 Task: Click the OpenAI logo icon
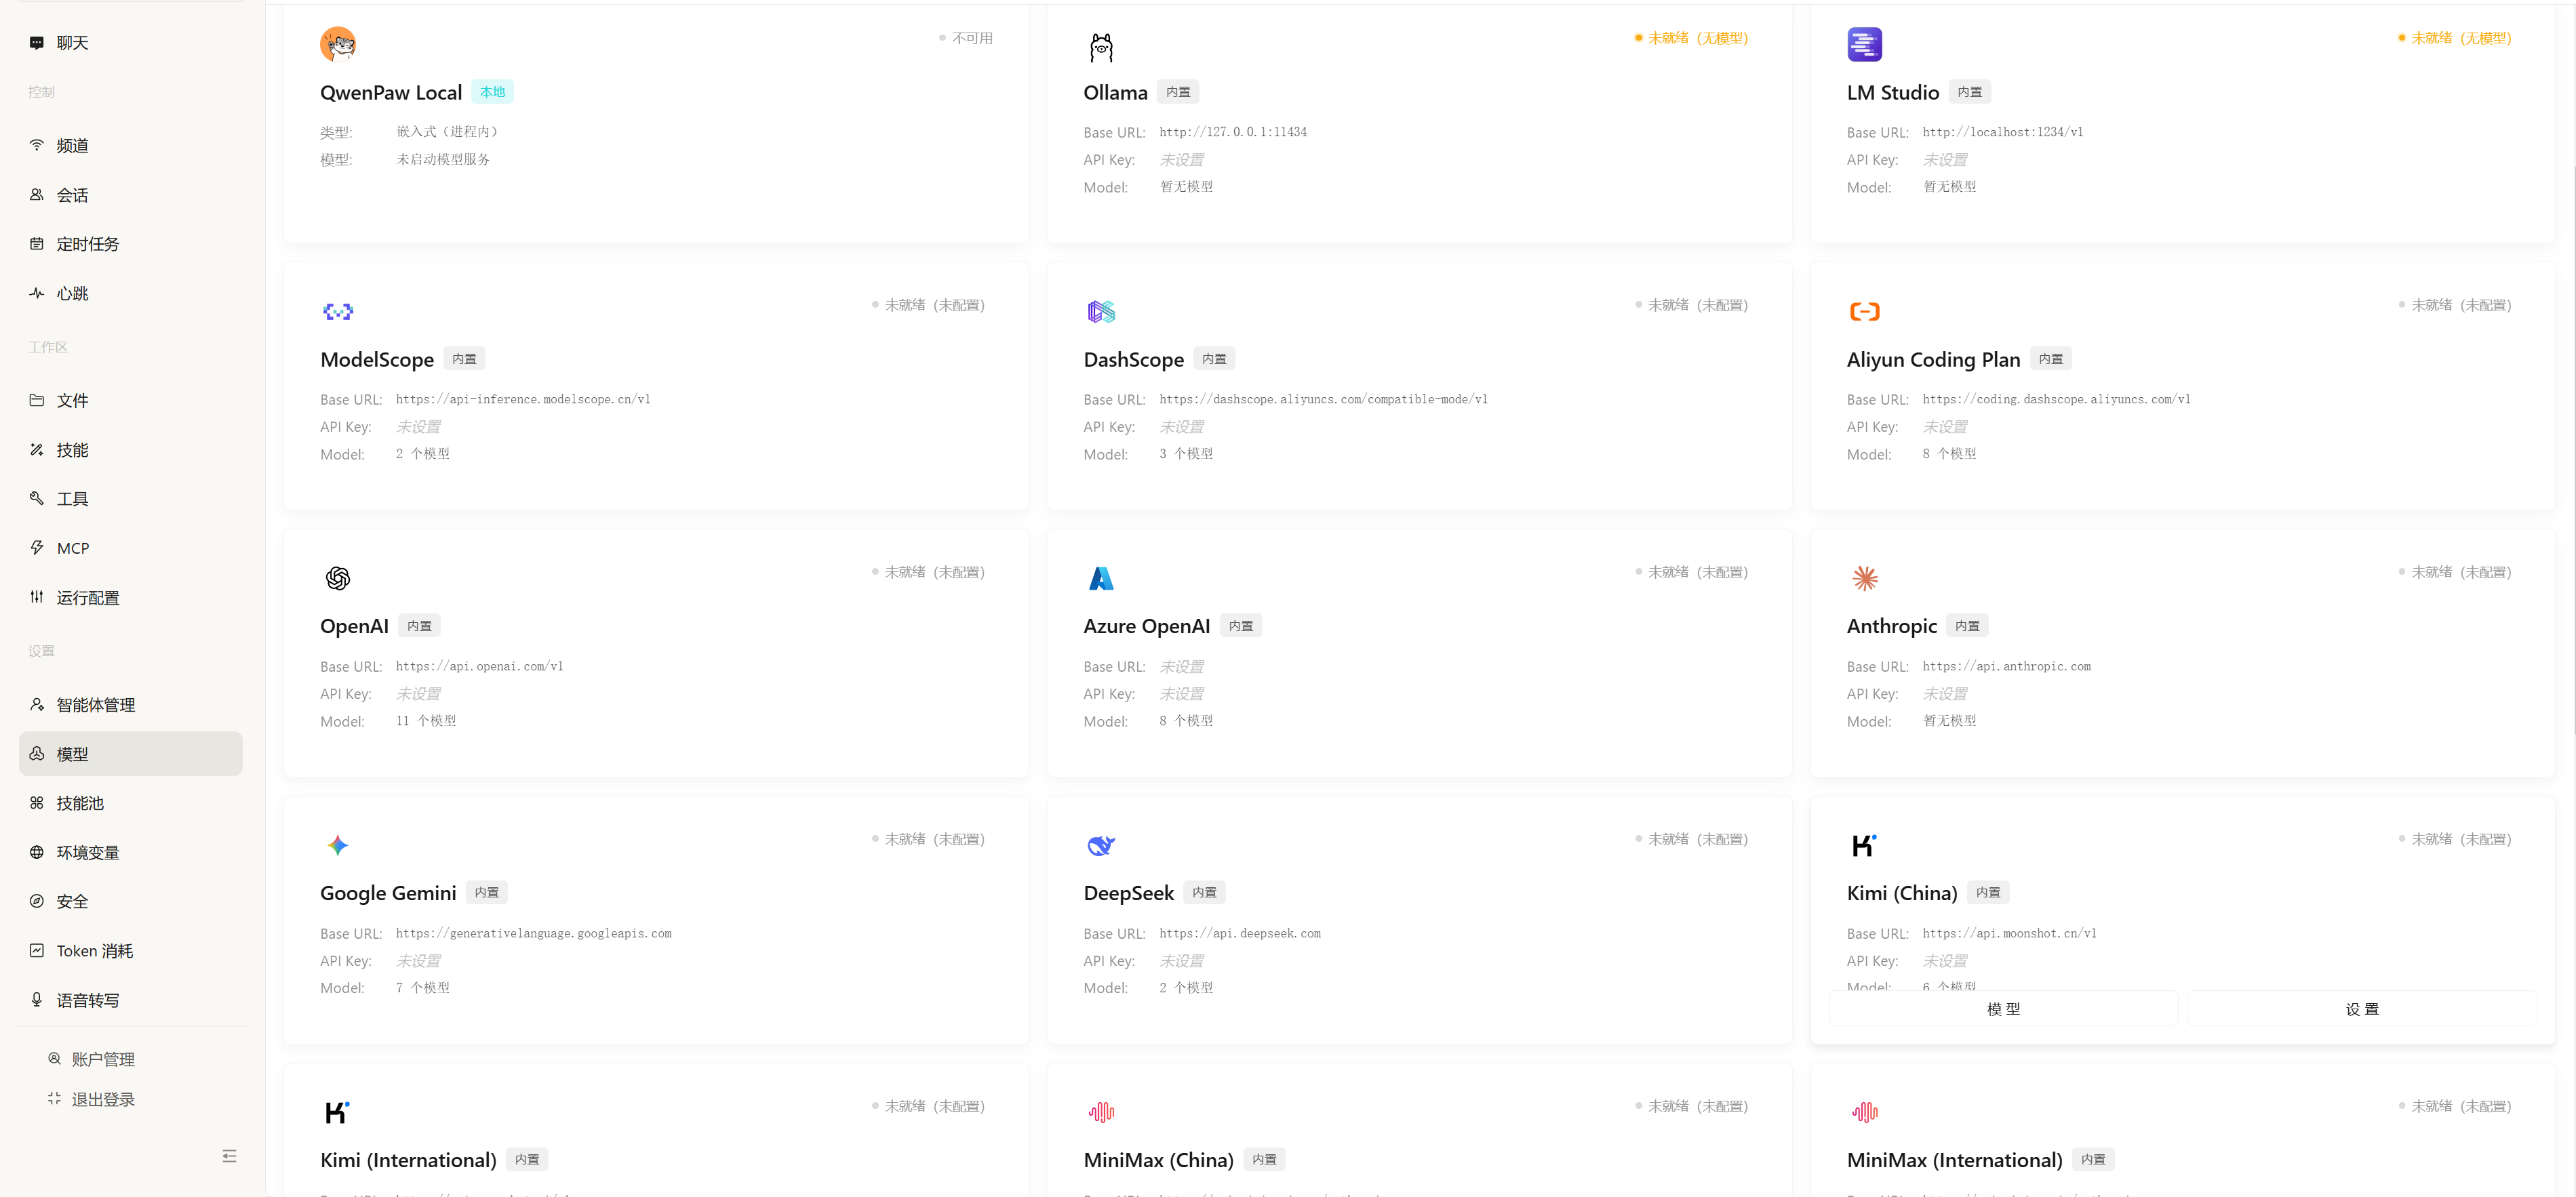point(338,578)
